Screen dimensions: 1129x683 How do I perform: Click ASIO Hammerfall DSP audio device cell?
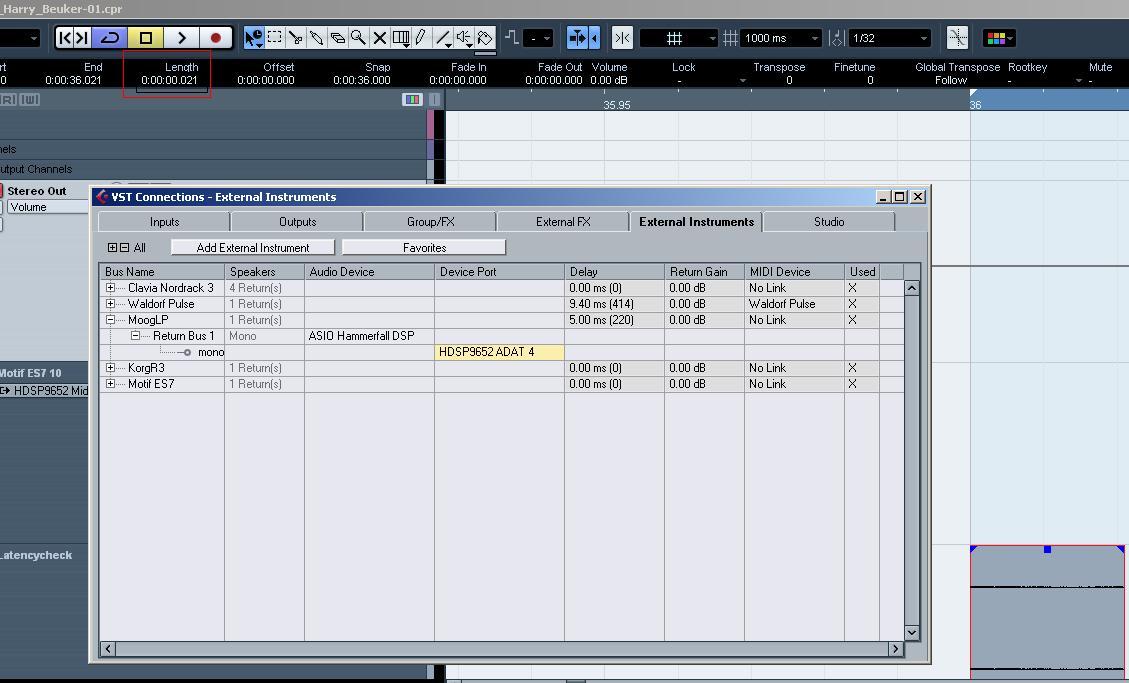click(x=369, y=335)
